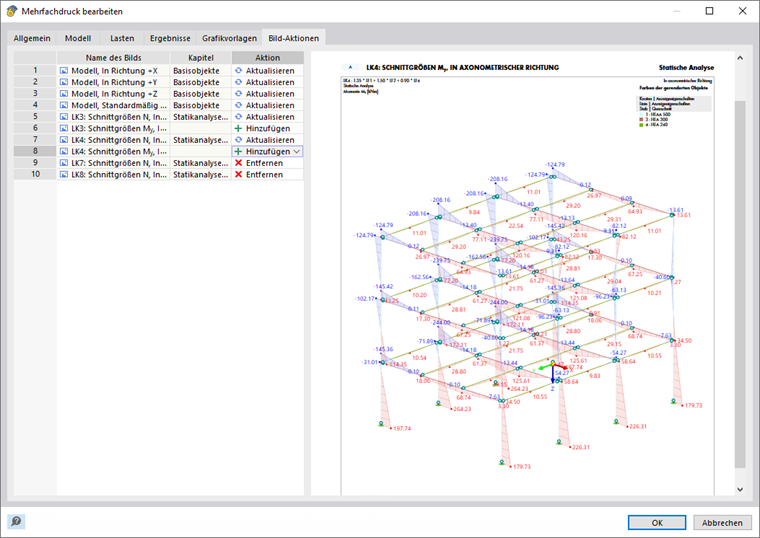Click the 'Kapitel' column header

pyautogui.click(x=201, y=58)
